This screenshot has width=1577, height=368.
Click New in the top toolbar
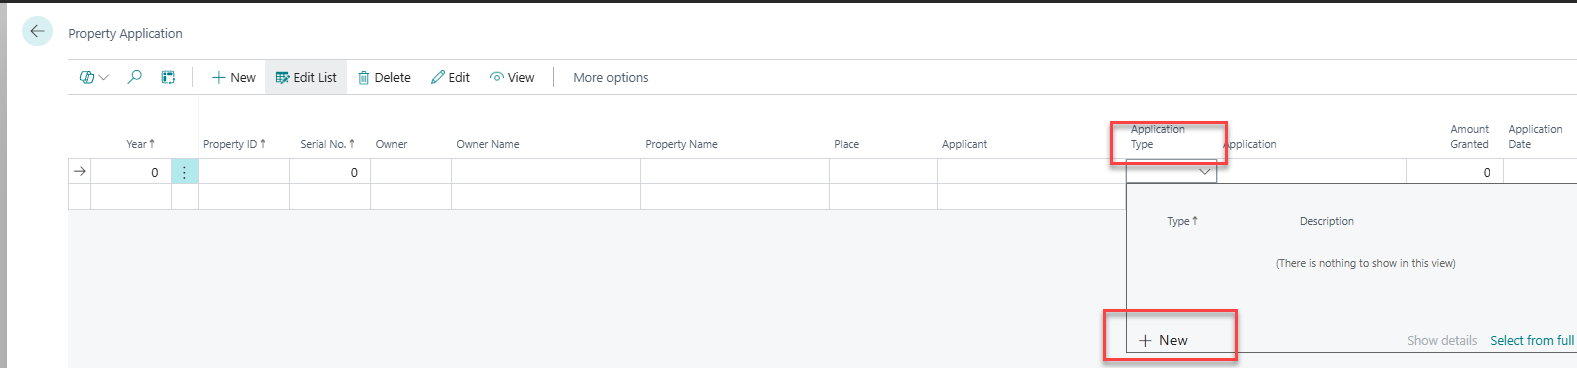233,77
